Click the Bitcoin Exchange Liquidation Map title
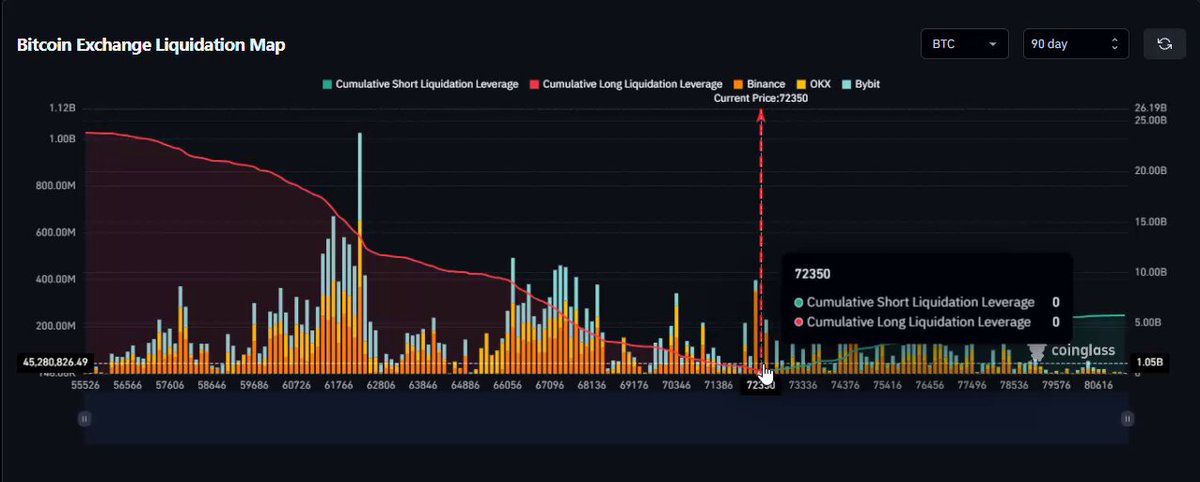 pos(152,45)
